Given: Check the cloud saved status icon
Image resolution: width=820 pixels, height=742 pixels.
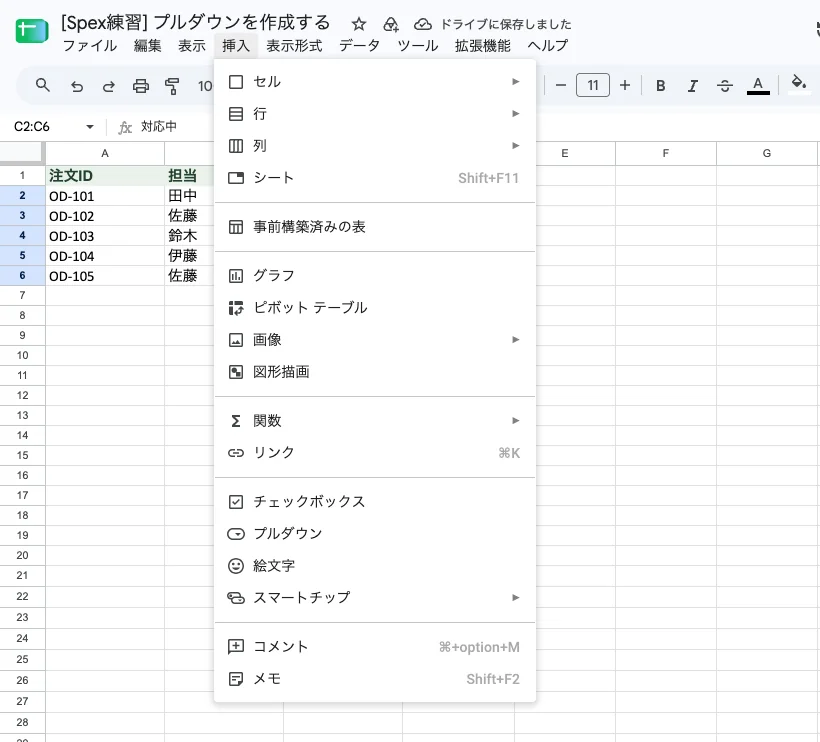Looking at the screenshot, I should (423, 24).
